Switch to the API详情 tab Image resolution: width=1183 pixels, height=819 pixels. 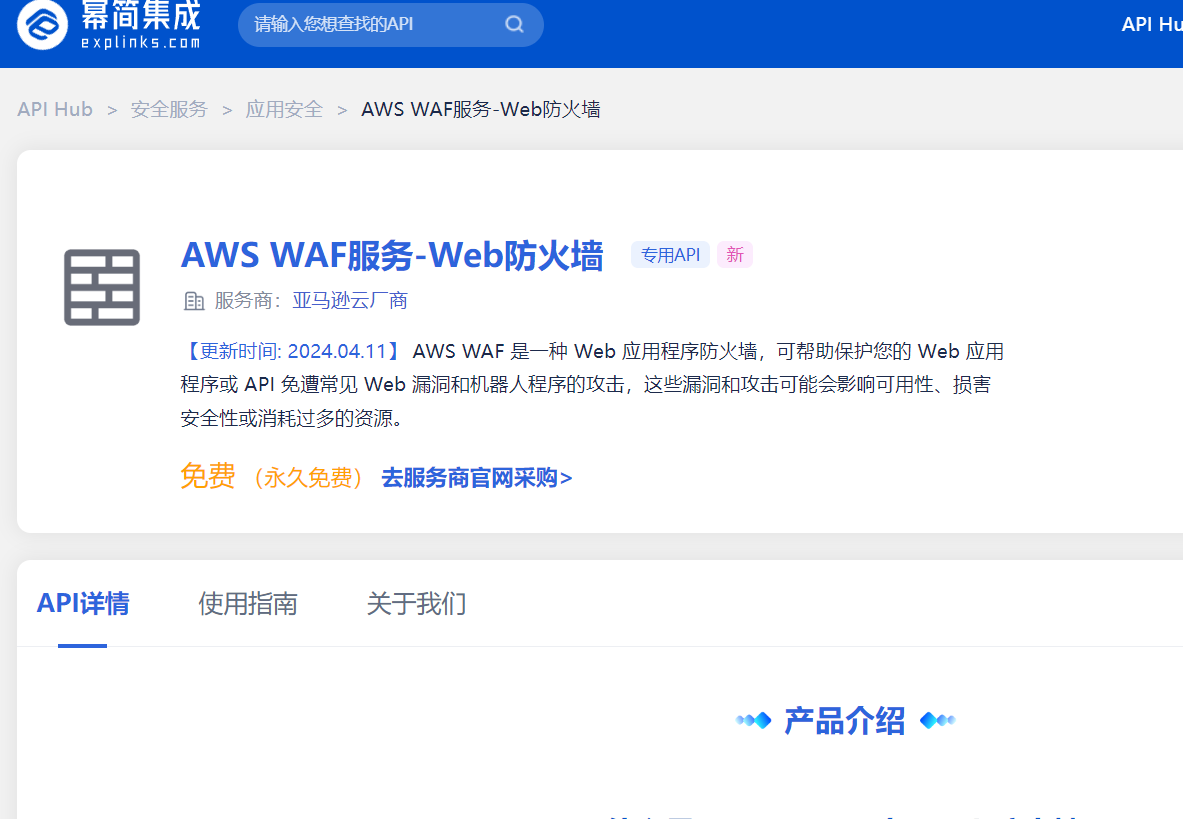[83, 603]
